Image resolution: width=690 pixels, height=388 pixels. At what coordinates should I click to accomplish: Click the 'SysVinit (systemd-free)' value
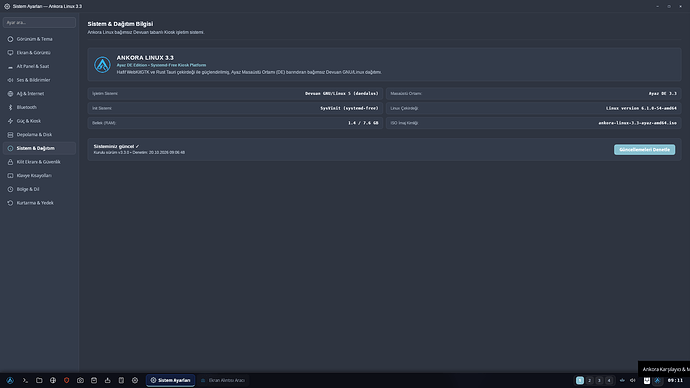349,108
